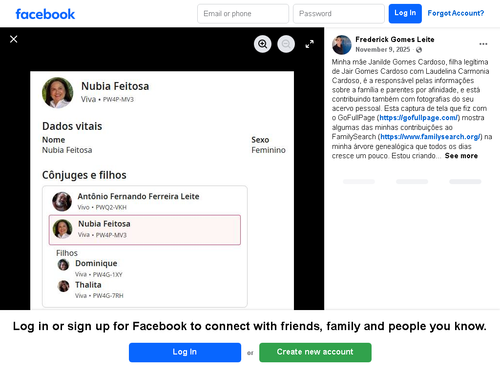The height and width of the screenshot is (375, 500).
Task: Click the bottom blue Log In button
Action: pyautogui.click(x=185, y=352)
